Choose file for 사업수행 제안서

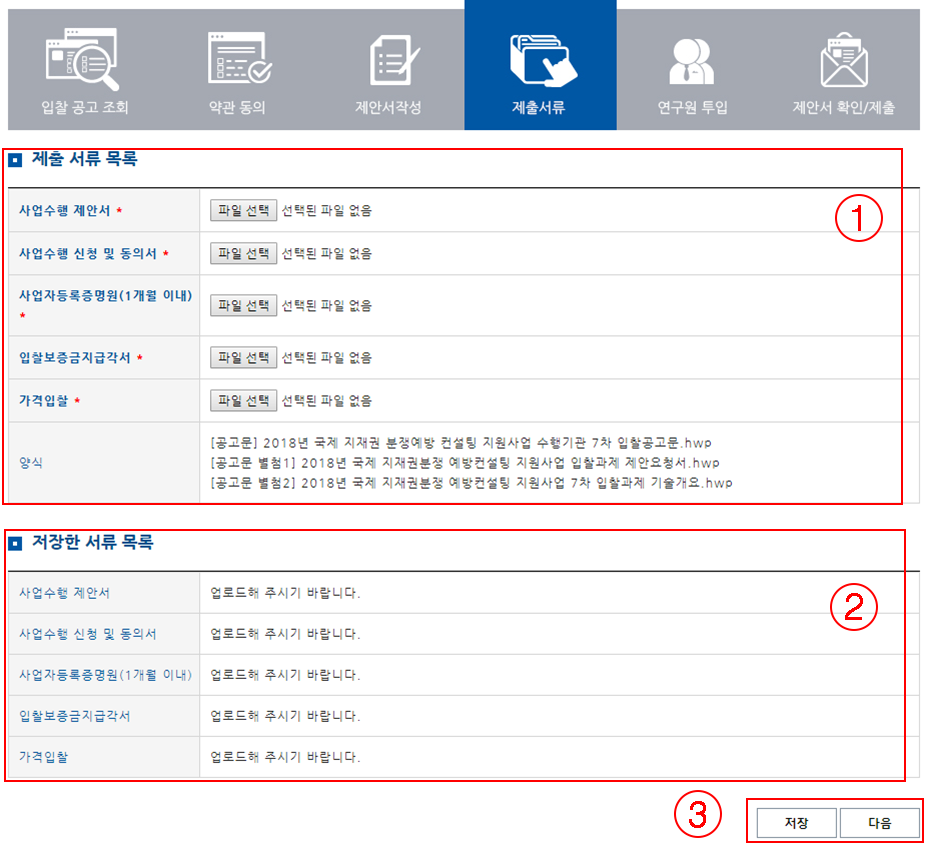point(243,211)
